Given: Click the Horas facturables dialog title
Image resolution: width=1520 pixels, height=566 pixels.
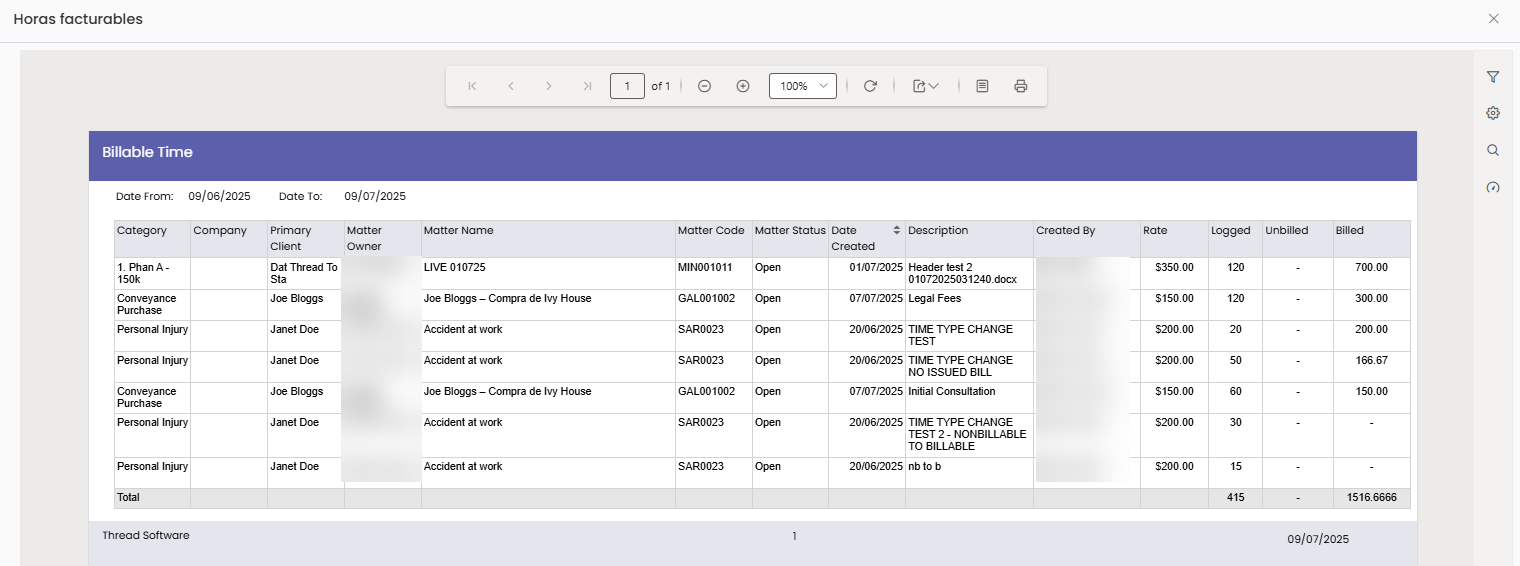Looking at the screenshot, I should 78,19.
